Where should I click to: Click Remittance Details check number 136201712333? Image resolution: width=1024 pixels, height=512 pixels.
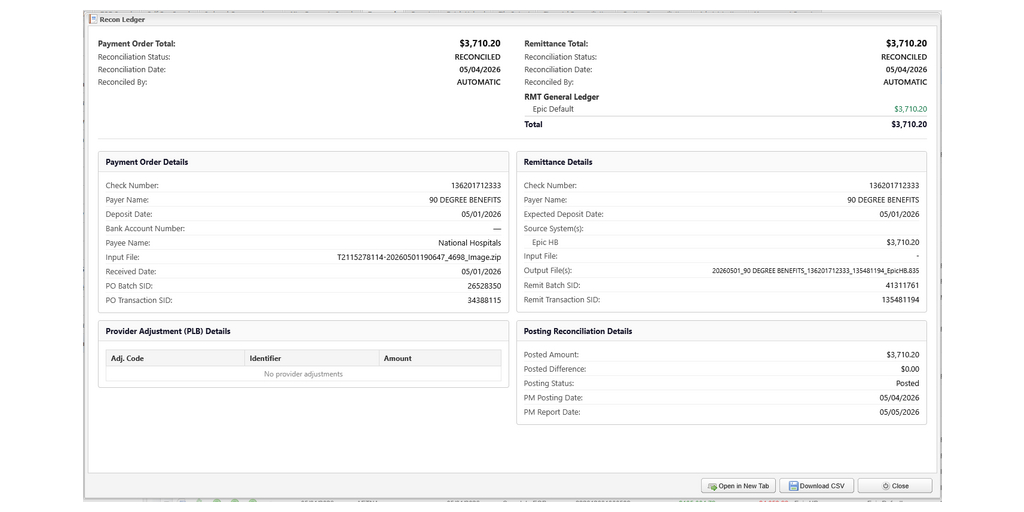coord(894,185)
